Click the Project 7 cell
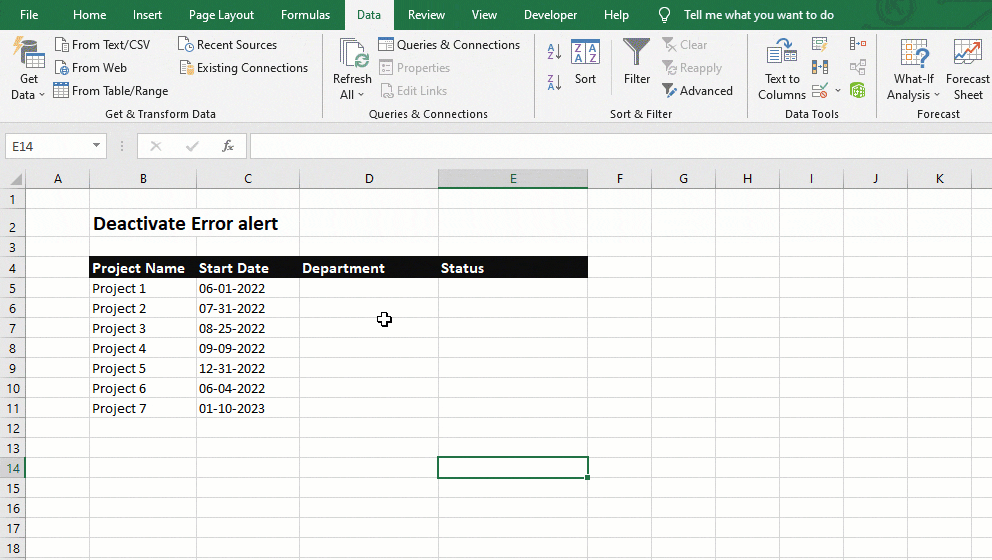This screenshot has height=560, width=992. pyautogui.click(x=143, y=409)
